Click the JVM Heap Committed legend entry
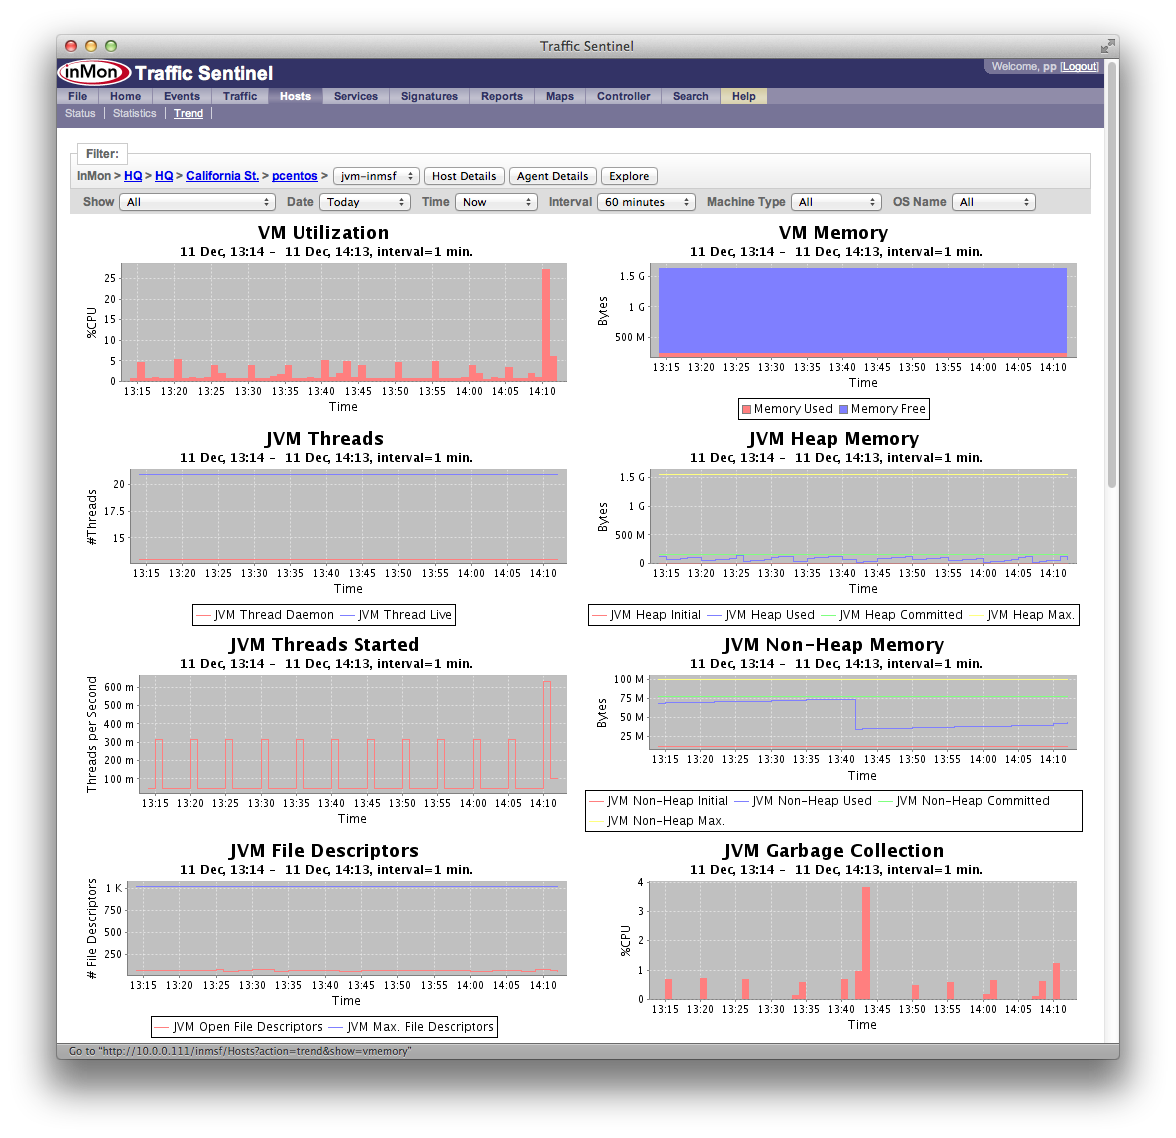This screenshot has width=1176, height=1138. 892,615
